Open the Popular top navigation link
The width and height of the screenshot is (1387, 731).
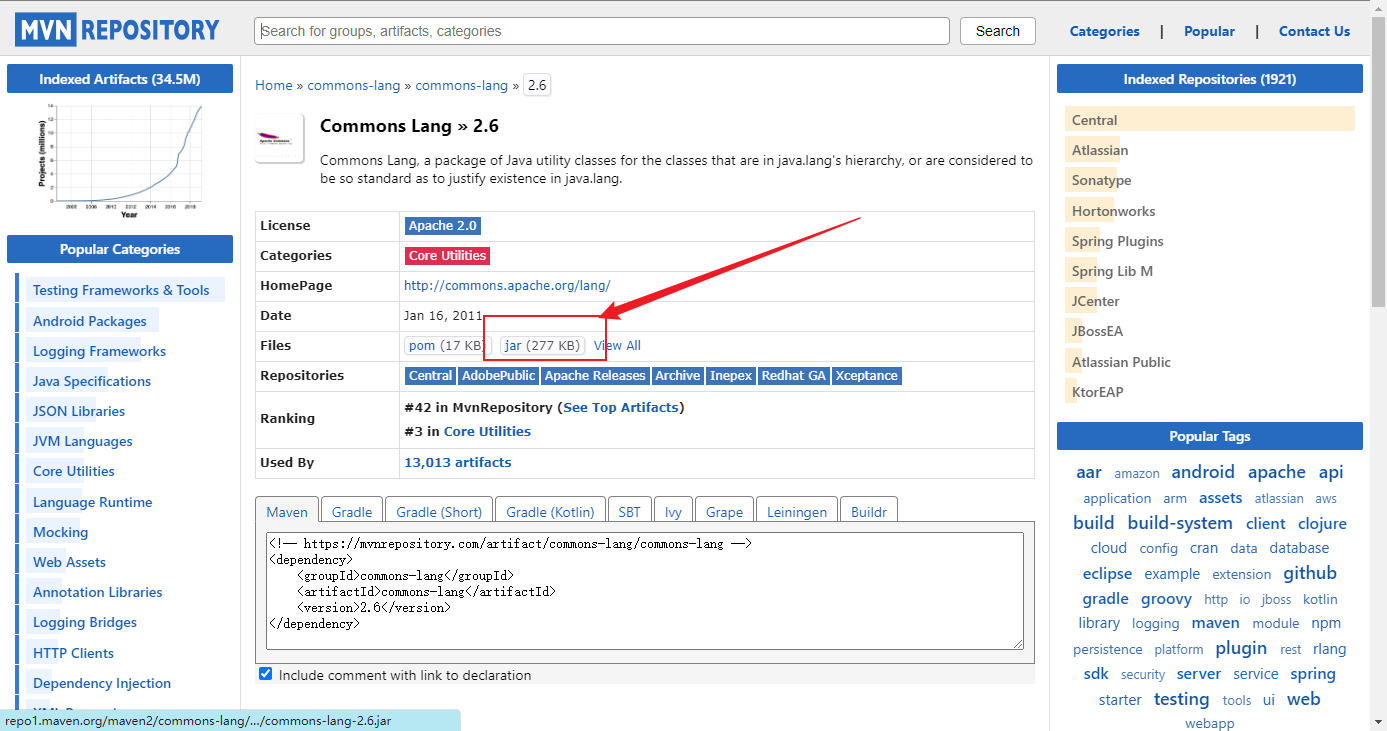pos(1209,31)
